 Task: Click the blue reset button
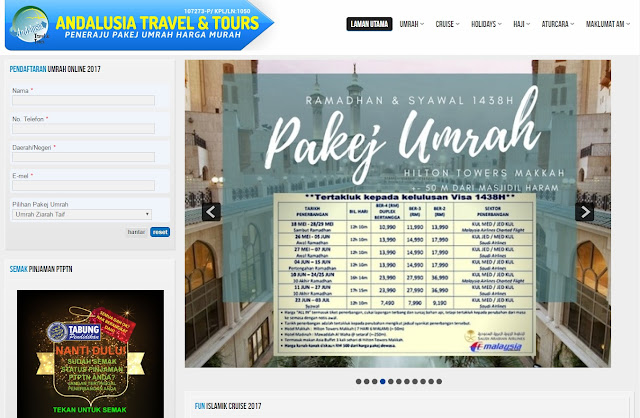[x=160, y=232]
